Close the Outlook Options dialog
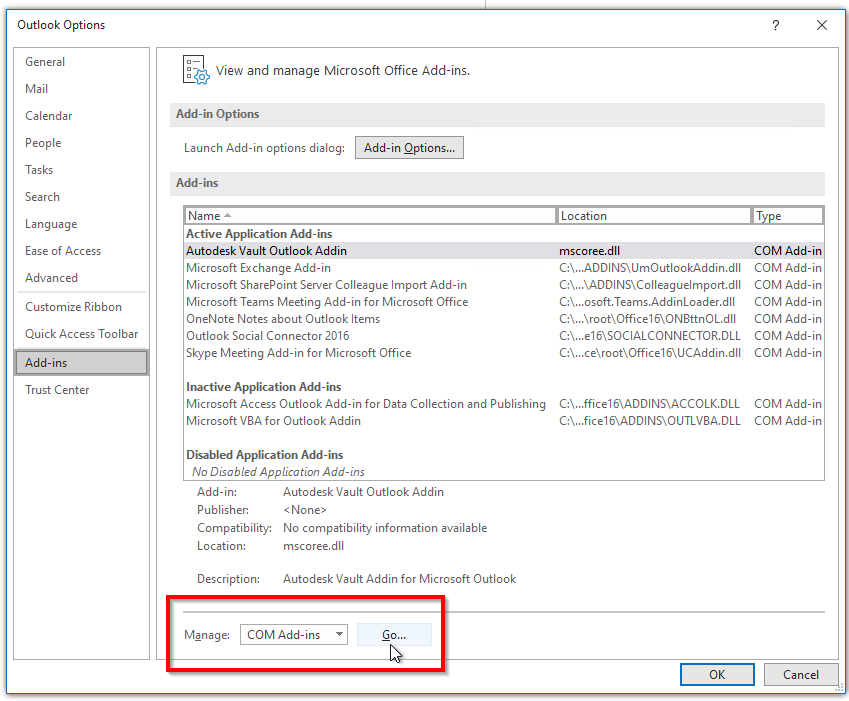 click(x=821, y=25)
